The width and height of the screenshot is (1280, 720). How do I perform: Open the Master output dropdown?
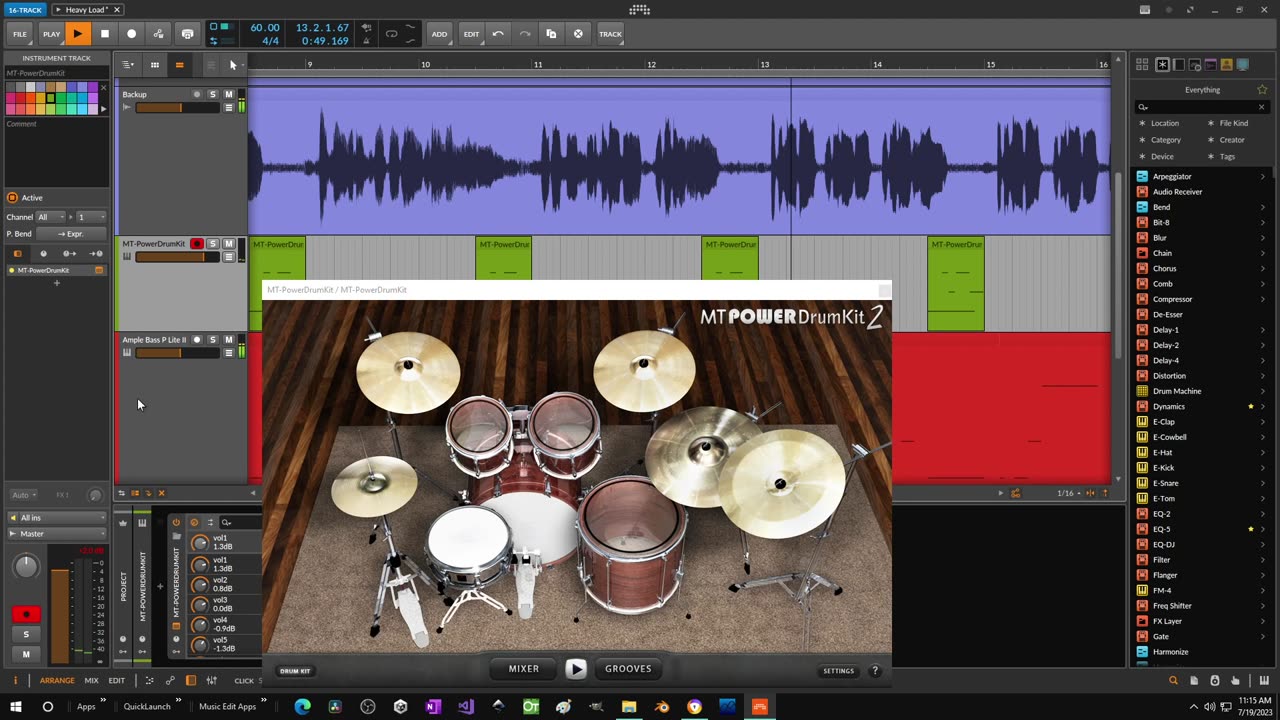(56, 534)
